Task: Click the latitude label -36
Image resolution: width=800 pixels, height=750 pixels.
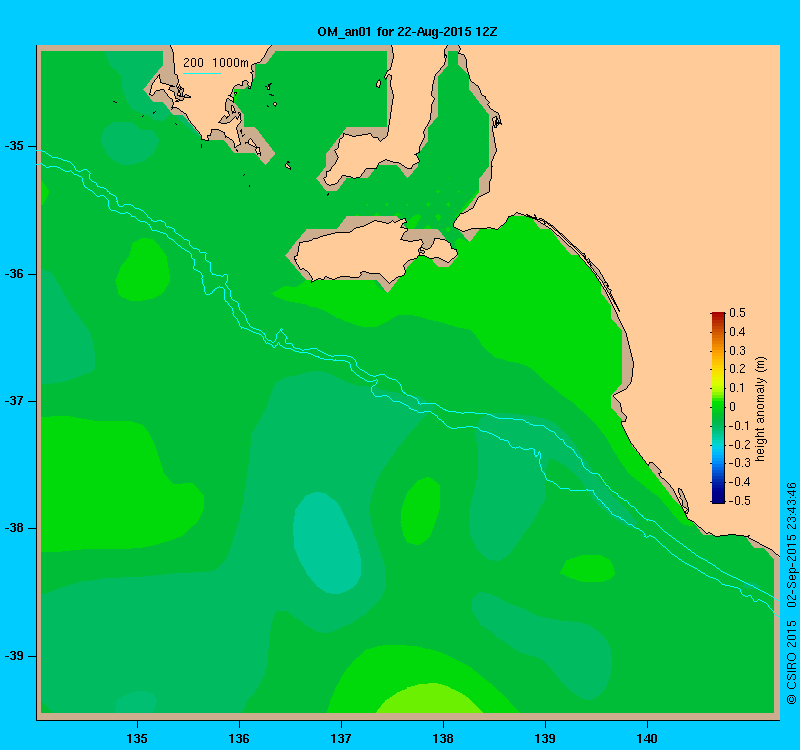Action: pos(14,274)
